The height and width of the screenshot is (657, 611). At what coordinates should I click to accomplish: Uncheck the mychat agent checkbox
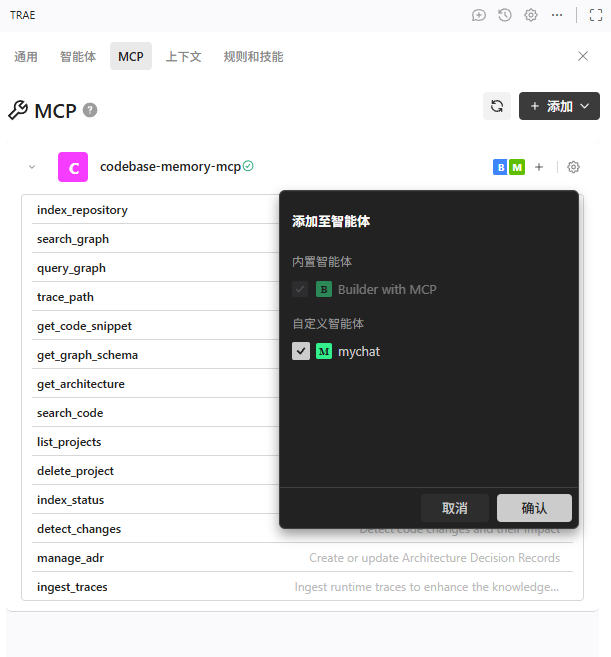(301, 351)
